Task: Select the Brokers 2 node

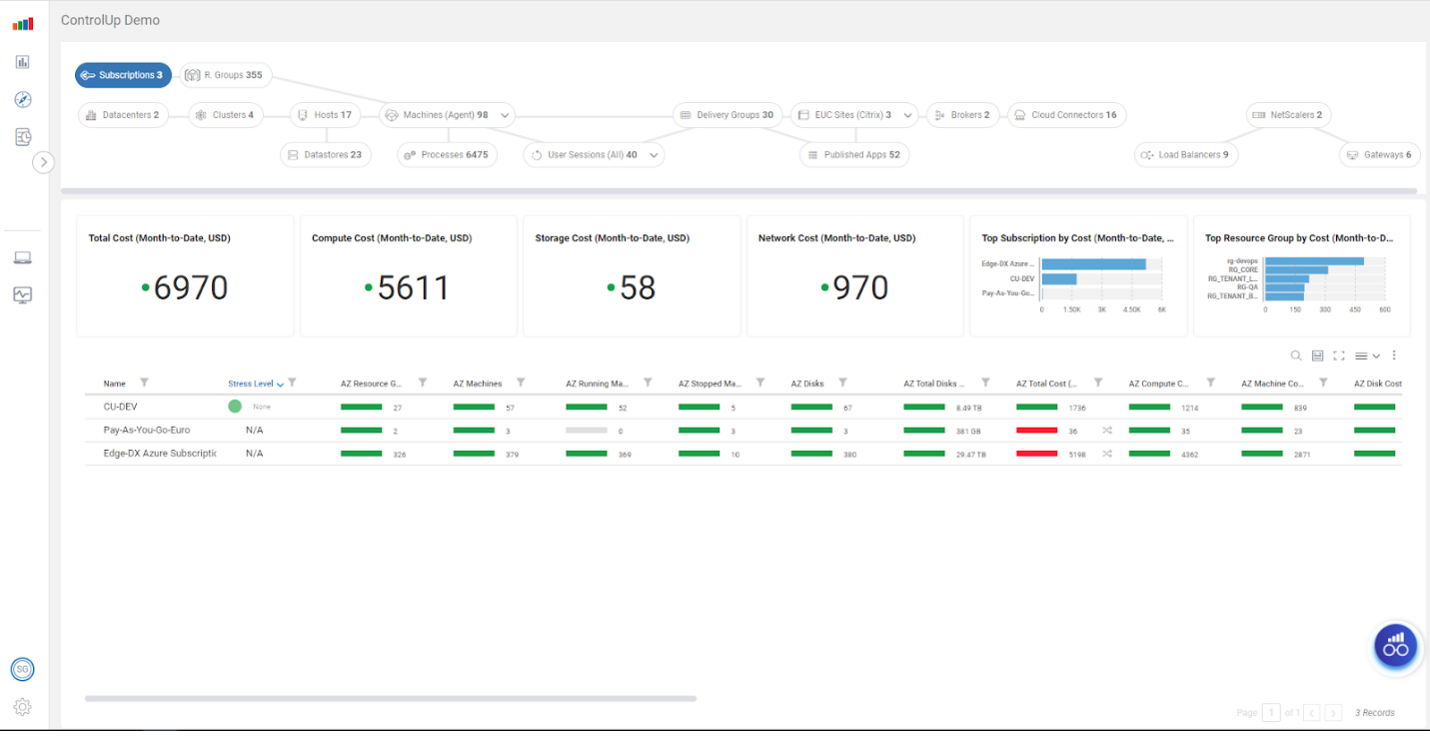Action: (x=962, y=115)
